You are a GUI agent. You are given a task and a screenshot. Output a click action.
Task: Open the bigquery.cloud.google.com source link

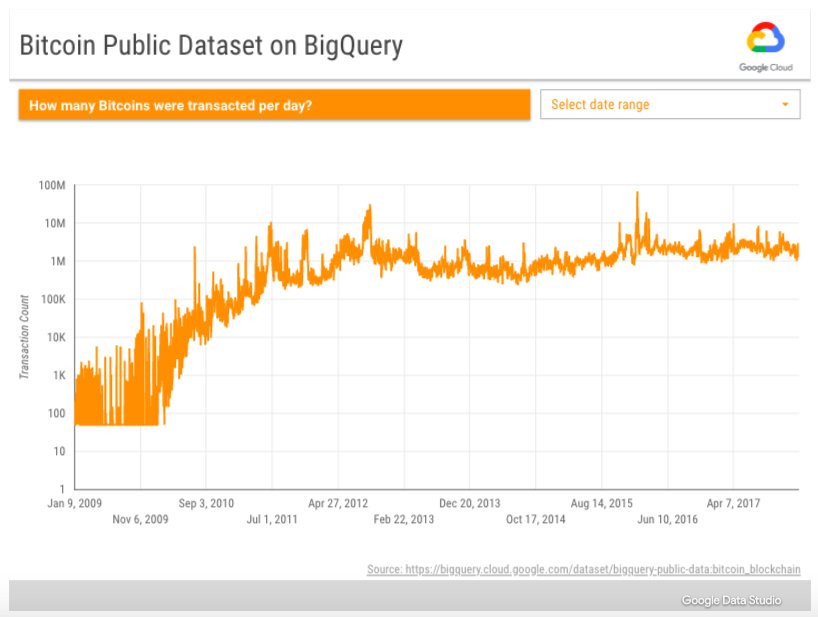pyautogui.click(x=583, y=569)
